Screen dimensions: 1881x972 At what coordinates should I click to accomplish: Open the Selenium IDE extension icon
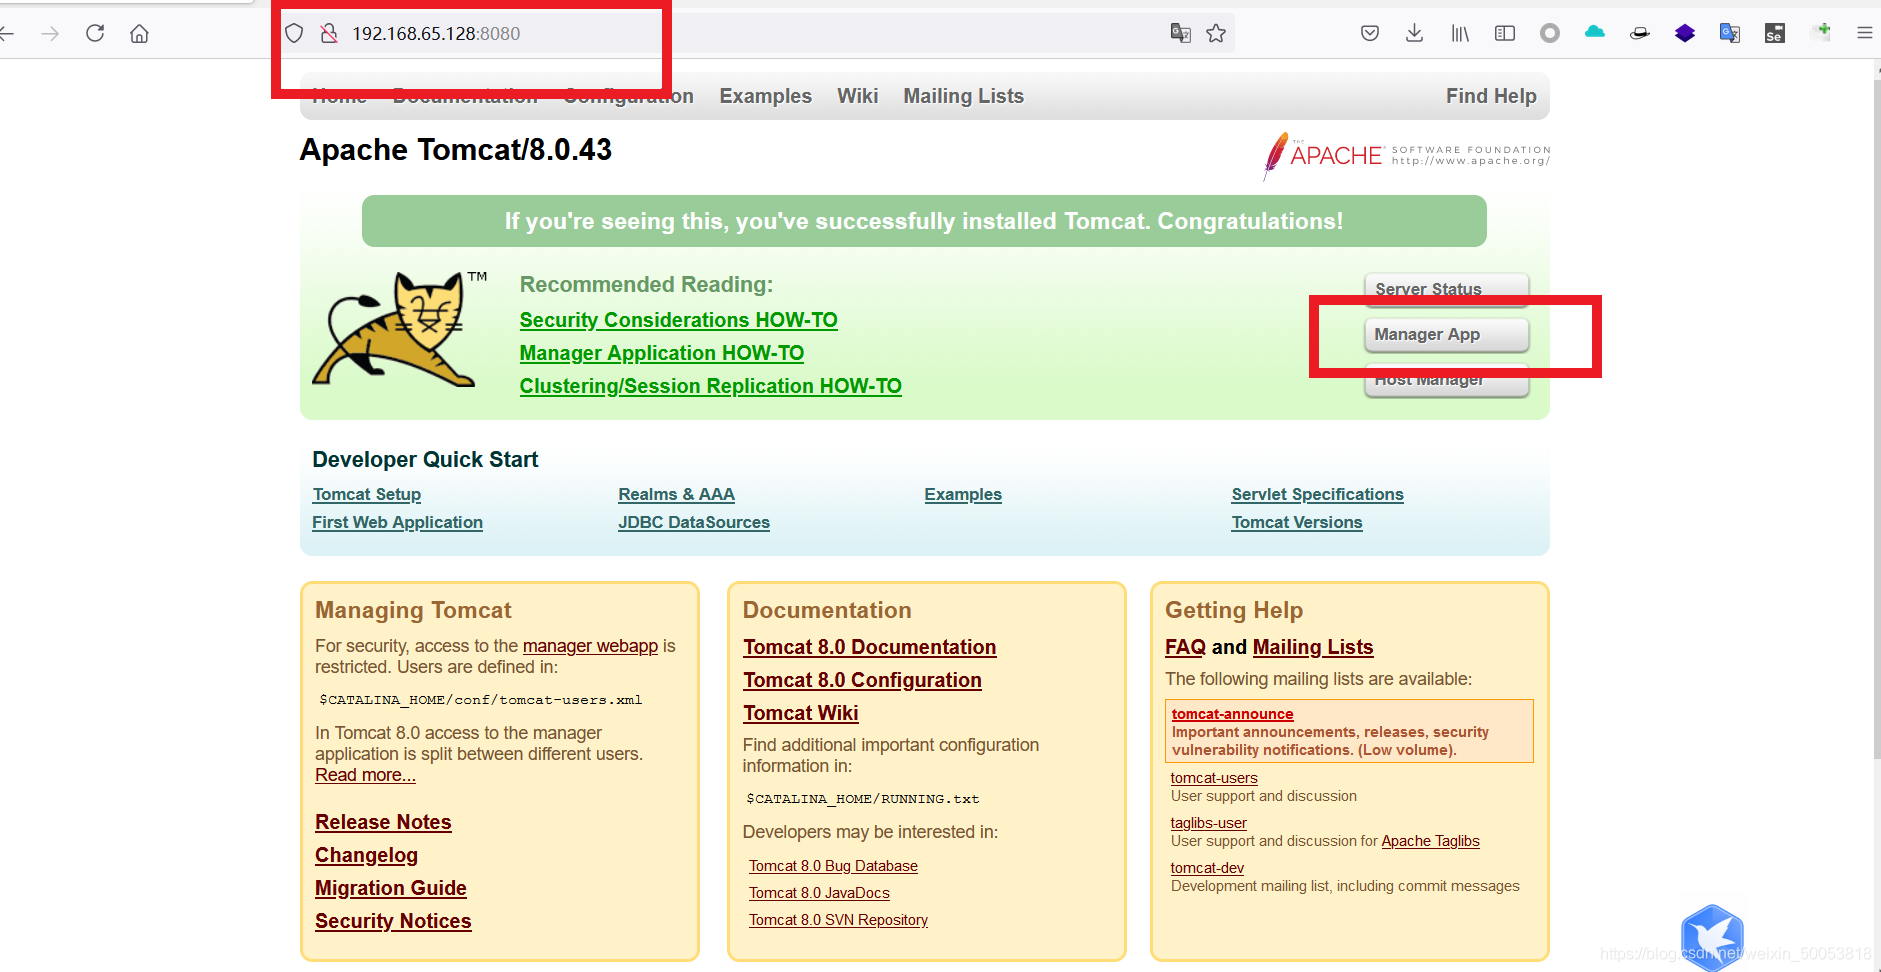pos(1775,34)
